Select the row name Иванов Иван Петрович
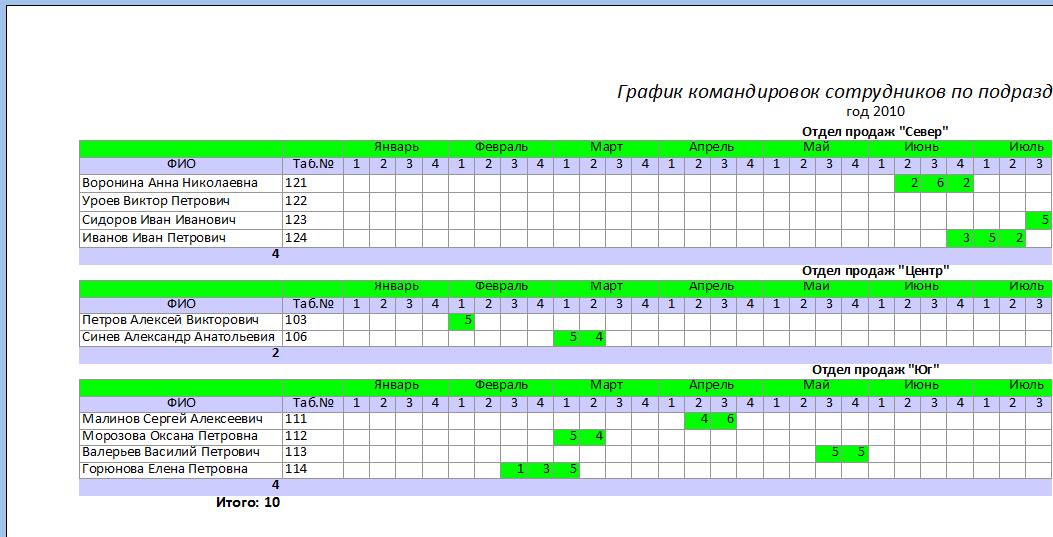Viewport: 1053px width, 537px height. click(154, 238)
